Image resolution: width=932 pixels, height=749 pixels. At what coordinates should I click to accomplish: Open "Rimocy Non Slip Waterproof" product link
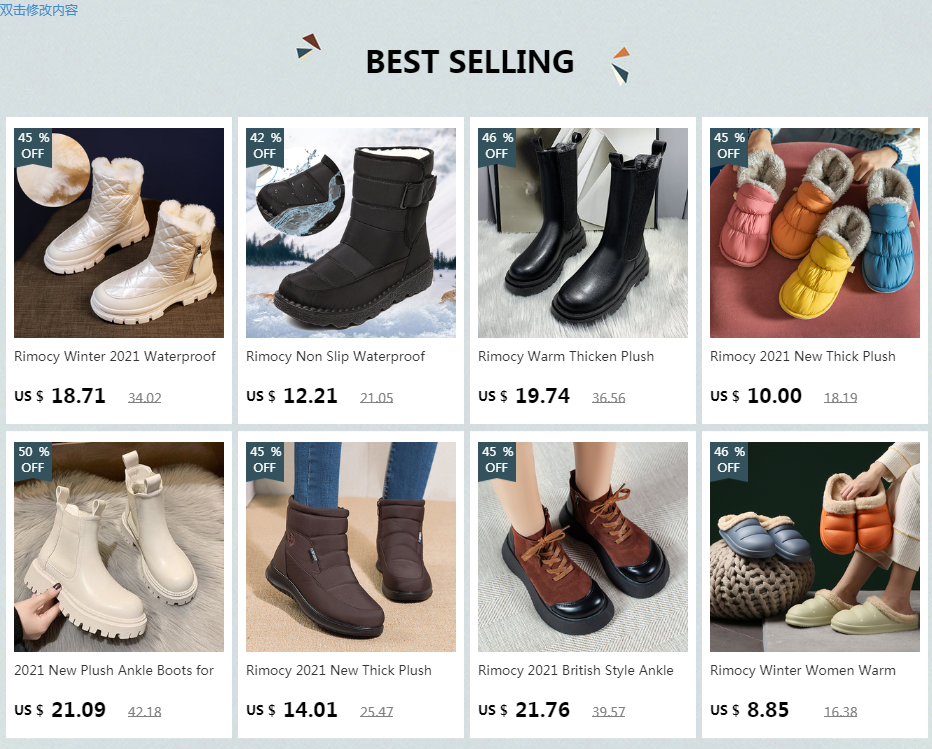(336, 356)
